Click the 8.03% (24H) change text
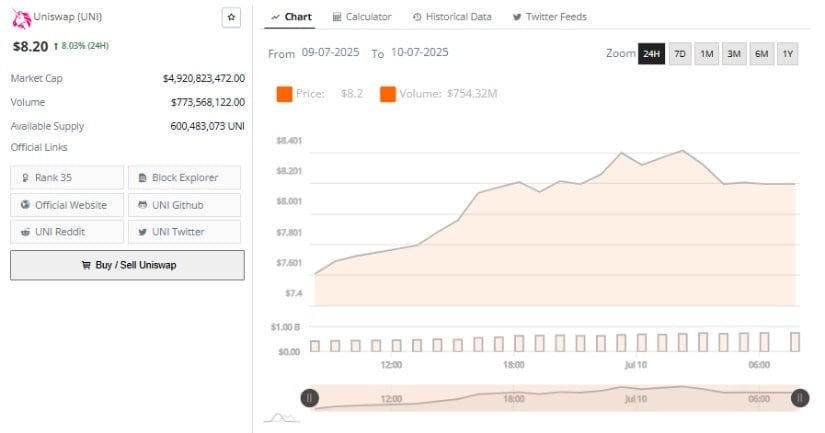 tap(84, 46)
